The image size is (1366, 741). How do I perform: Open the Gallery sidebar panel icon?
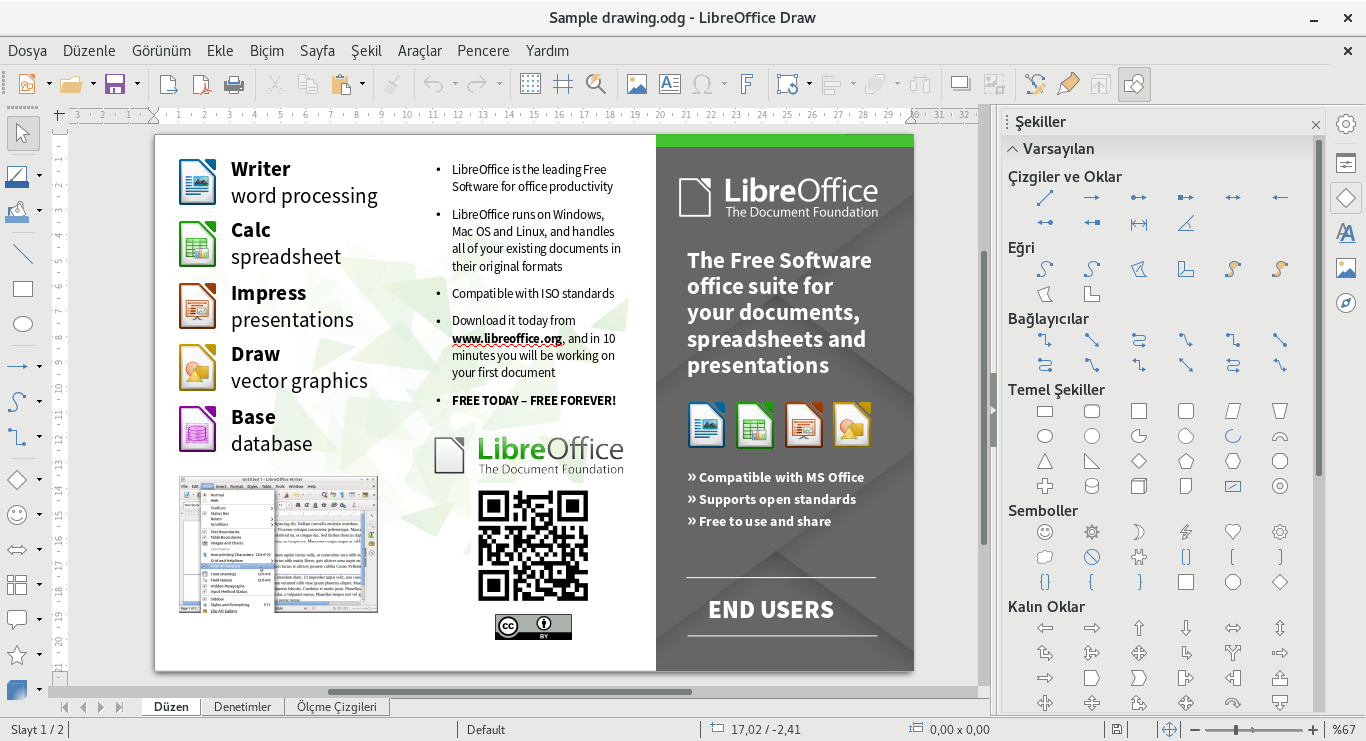coord(1346,267)
